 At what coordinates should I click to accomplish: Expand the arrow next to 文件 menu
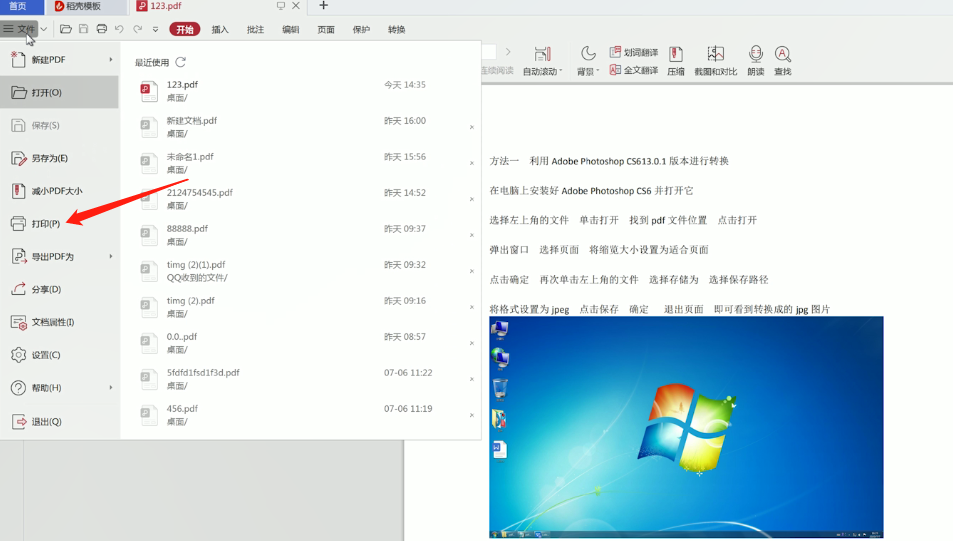44,29
